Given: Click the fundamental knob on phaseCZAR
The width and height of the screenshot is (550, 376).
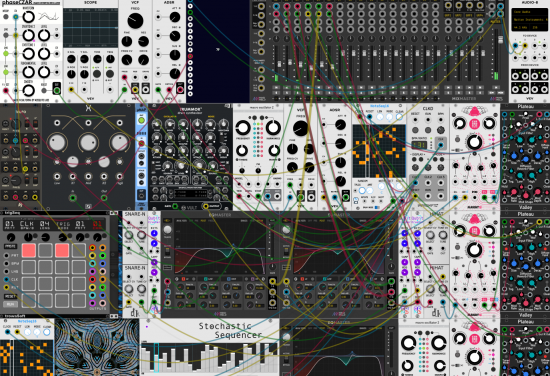Looking at the screenshot, I should coord(28,72).
